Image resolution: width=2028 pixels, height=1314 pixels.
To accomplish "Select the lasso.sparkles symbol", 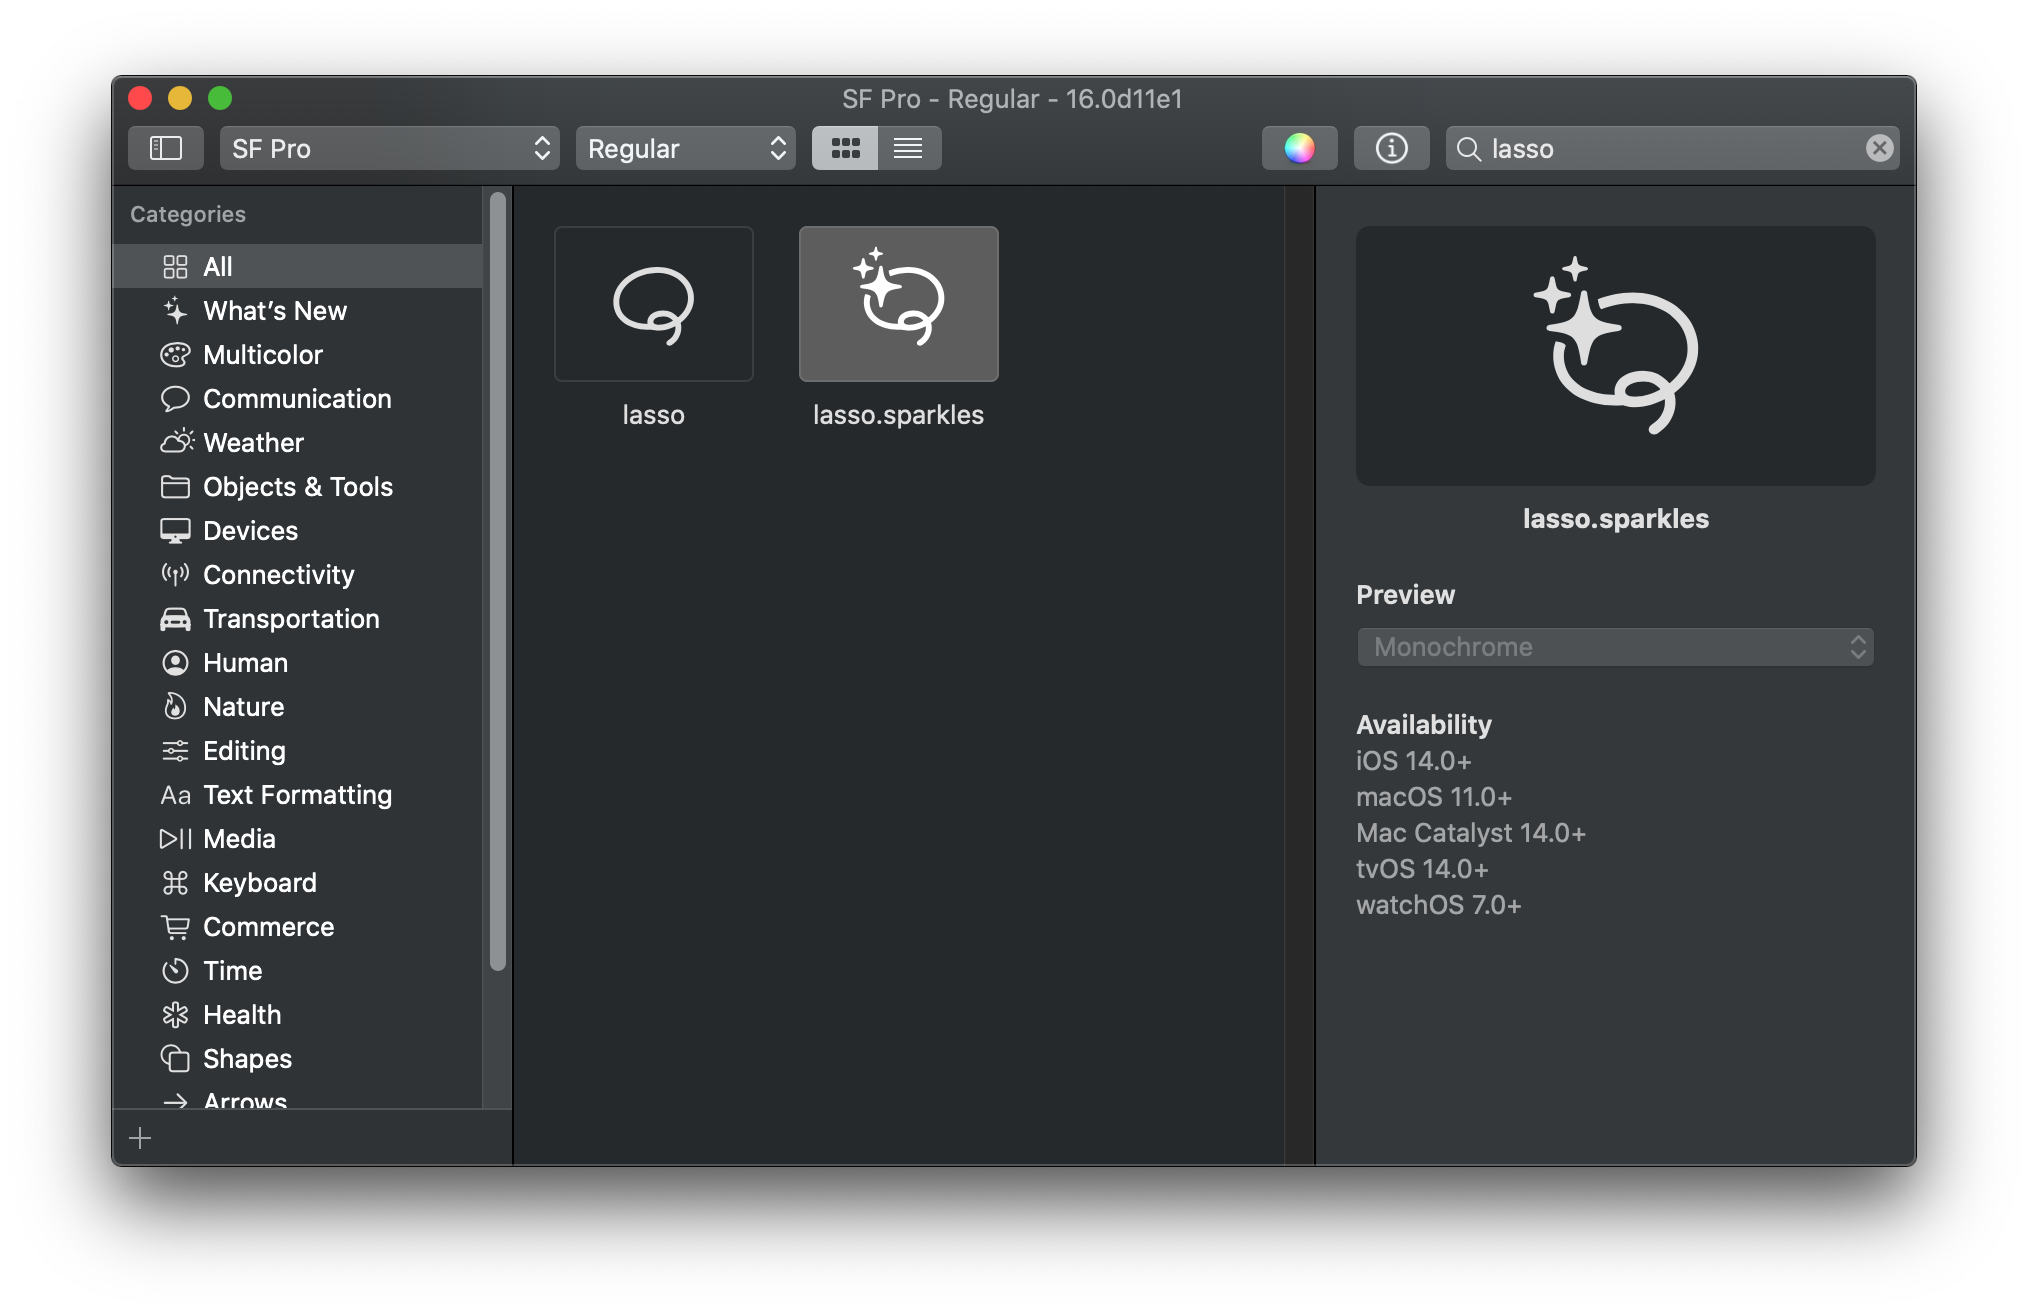I will pyautogui.click(x=898, y=304).
